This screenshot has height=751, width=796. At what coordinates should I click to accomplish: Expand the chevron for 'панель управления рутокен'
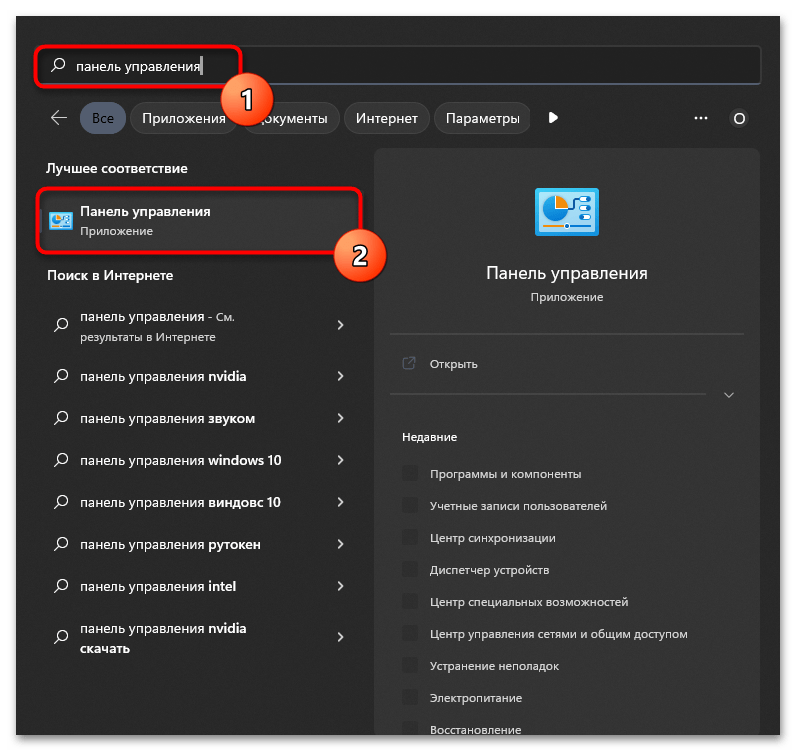(341, 544)
